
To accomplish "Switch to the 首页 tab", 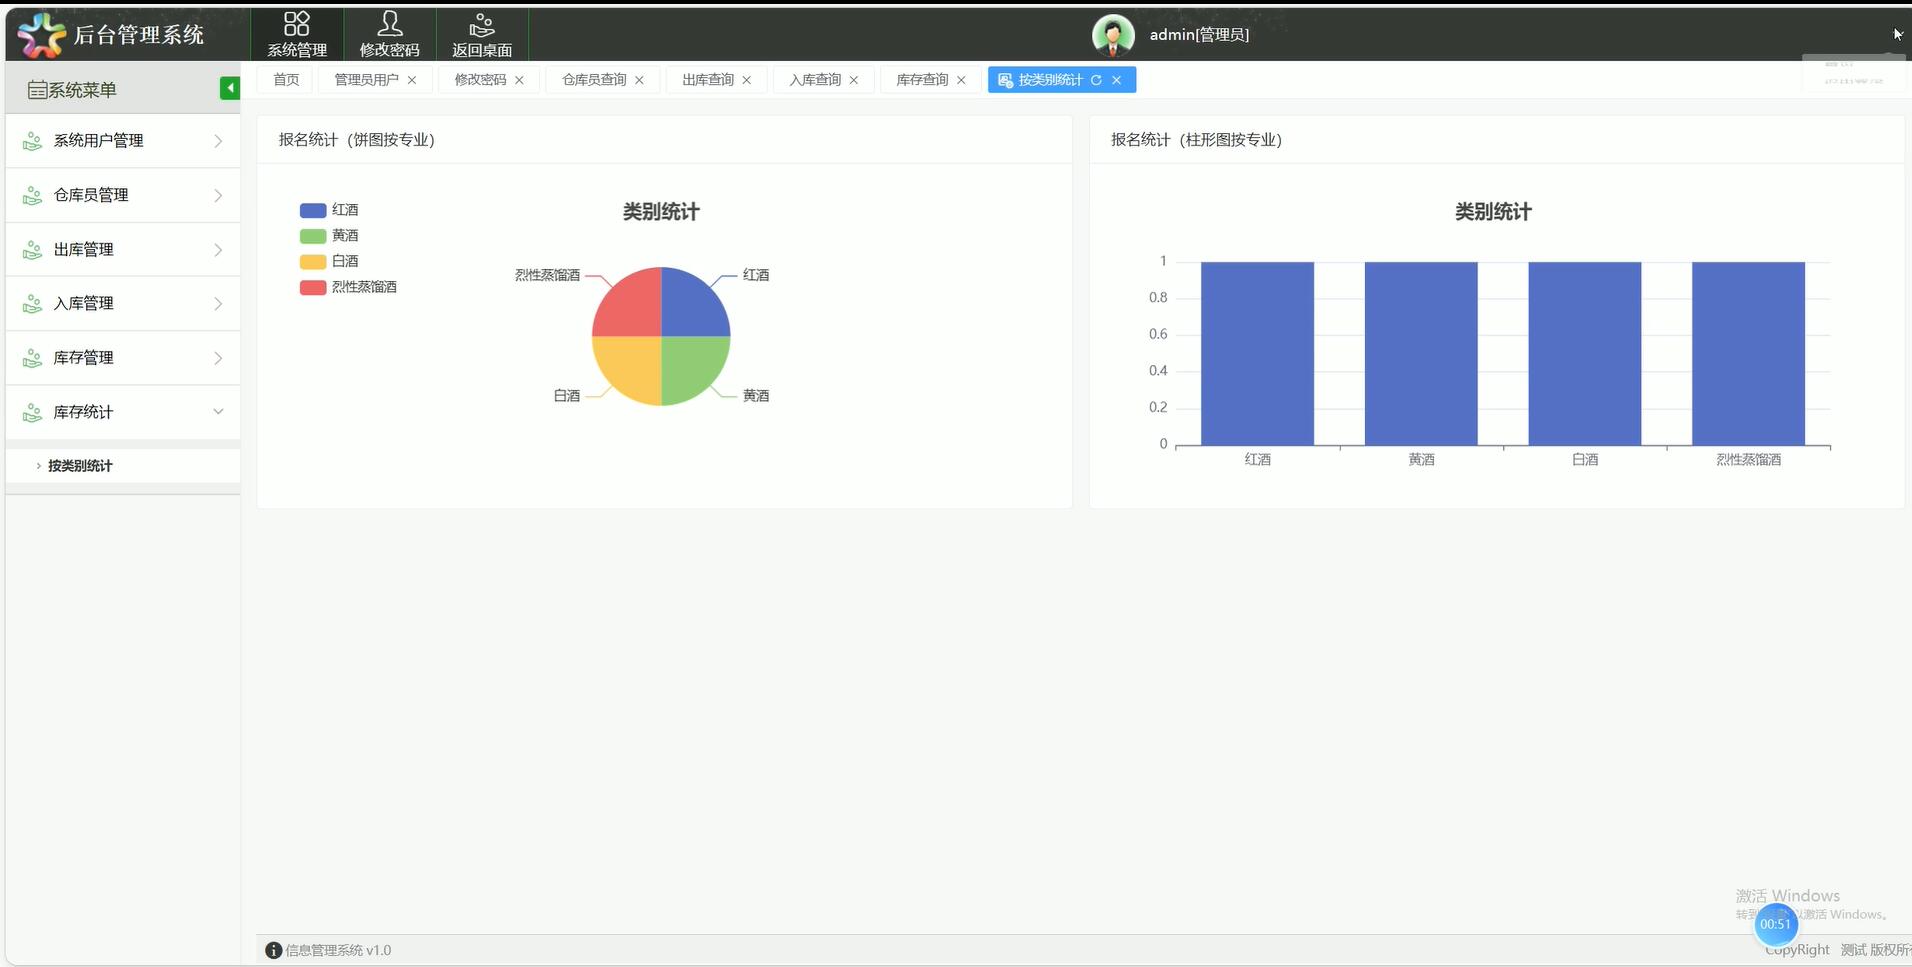I will [286, 80].
